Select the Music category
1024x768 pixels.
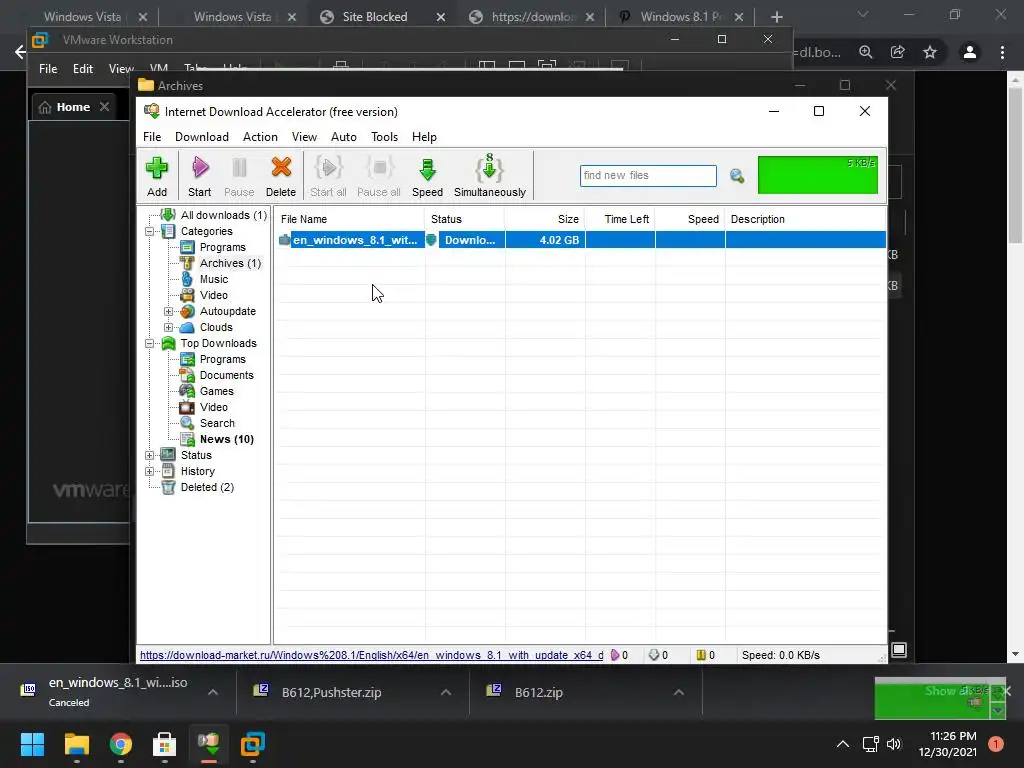pos(214,279)
